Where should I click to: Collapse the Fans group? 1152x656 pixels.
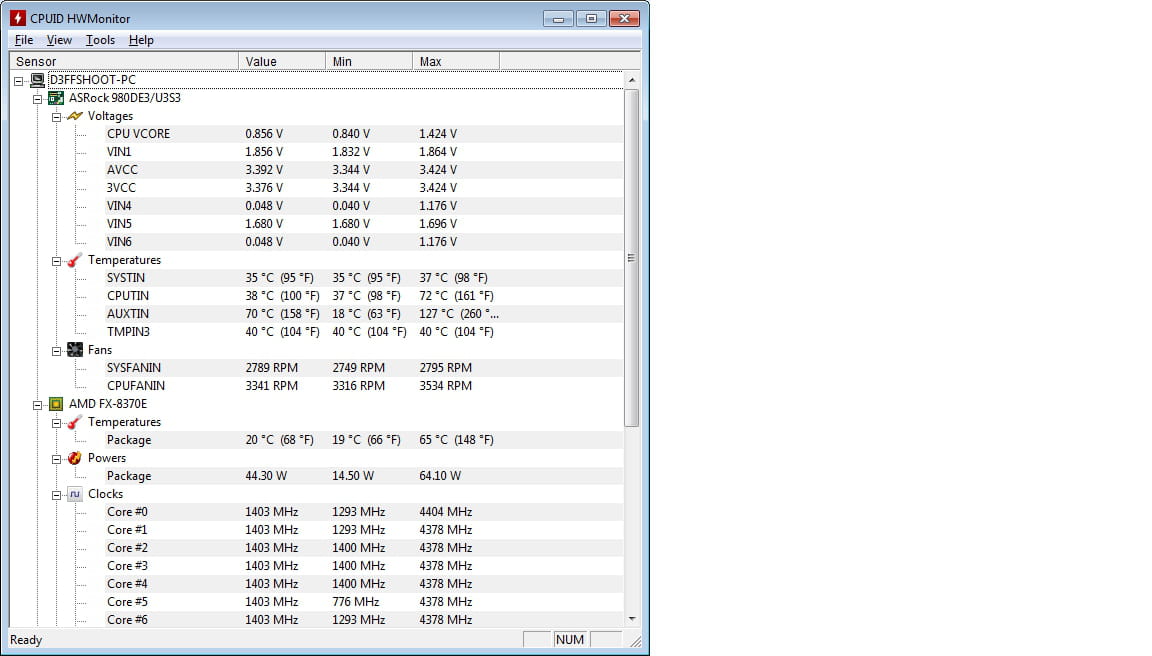(x=57, y=351)
